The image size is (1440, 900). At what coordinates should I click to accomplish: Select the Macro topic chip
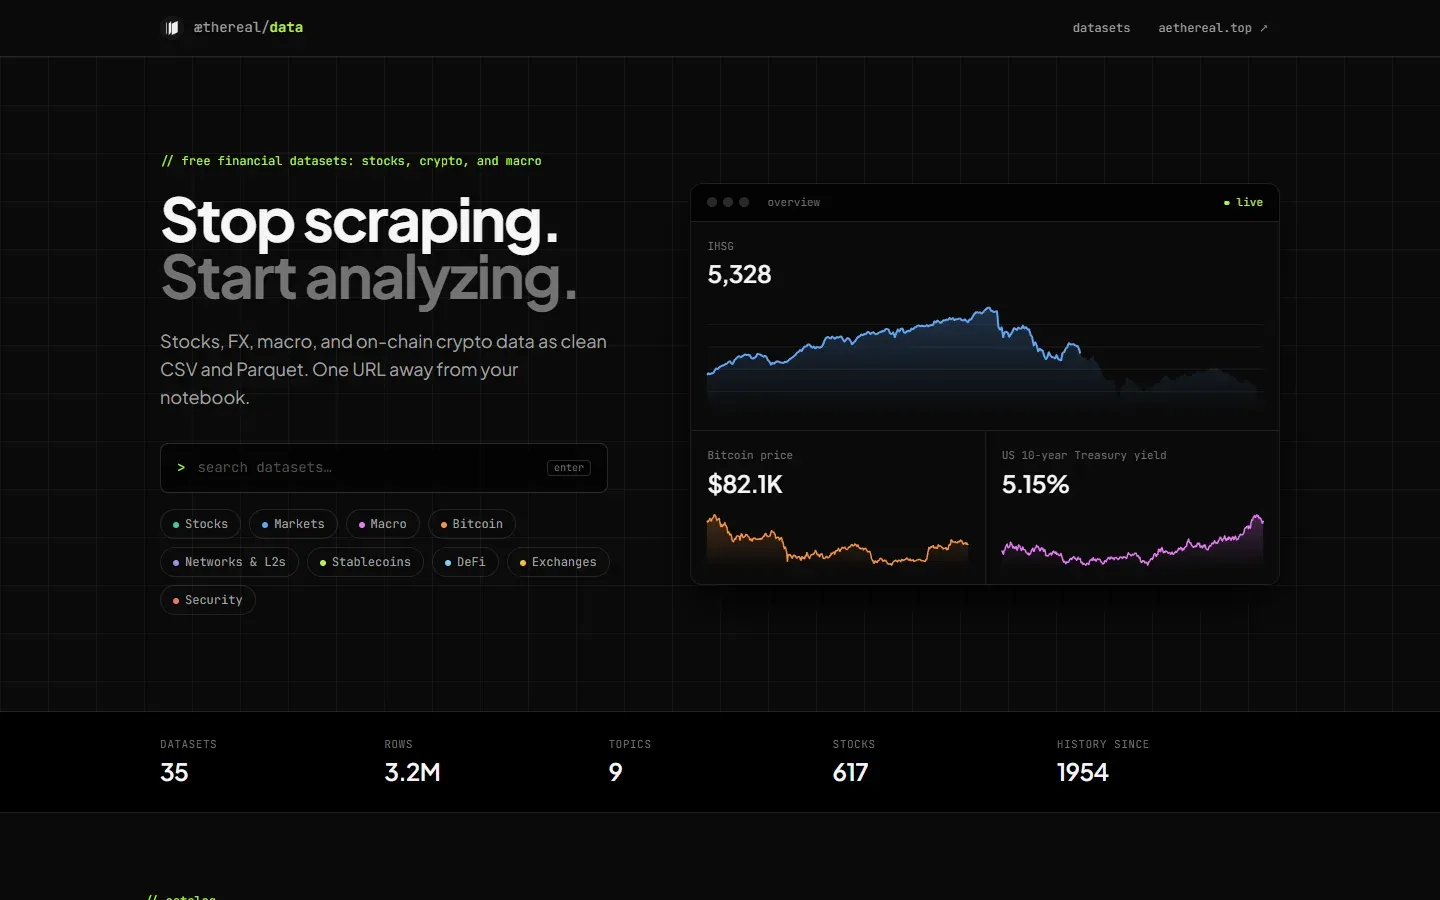point(383,524)
